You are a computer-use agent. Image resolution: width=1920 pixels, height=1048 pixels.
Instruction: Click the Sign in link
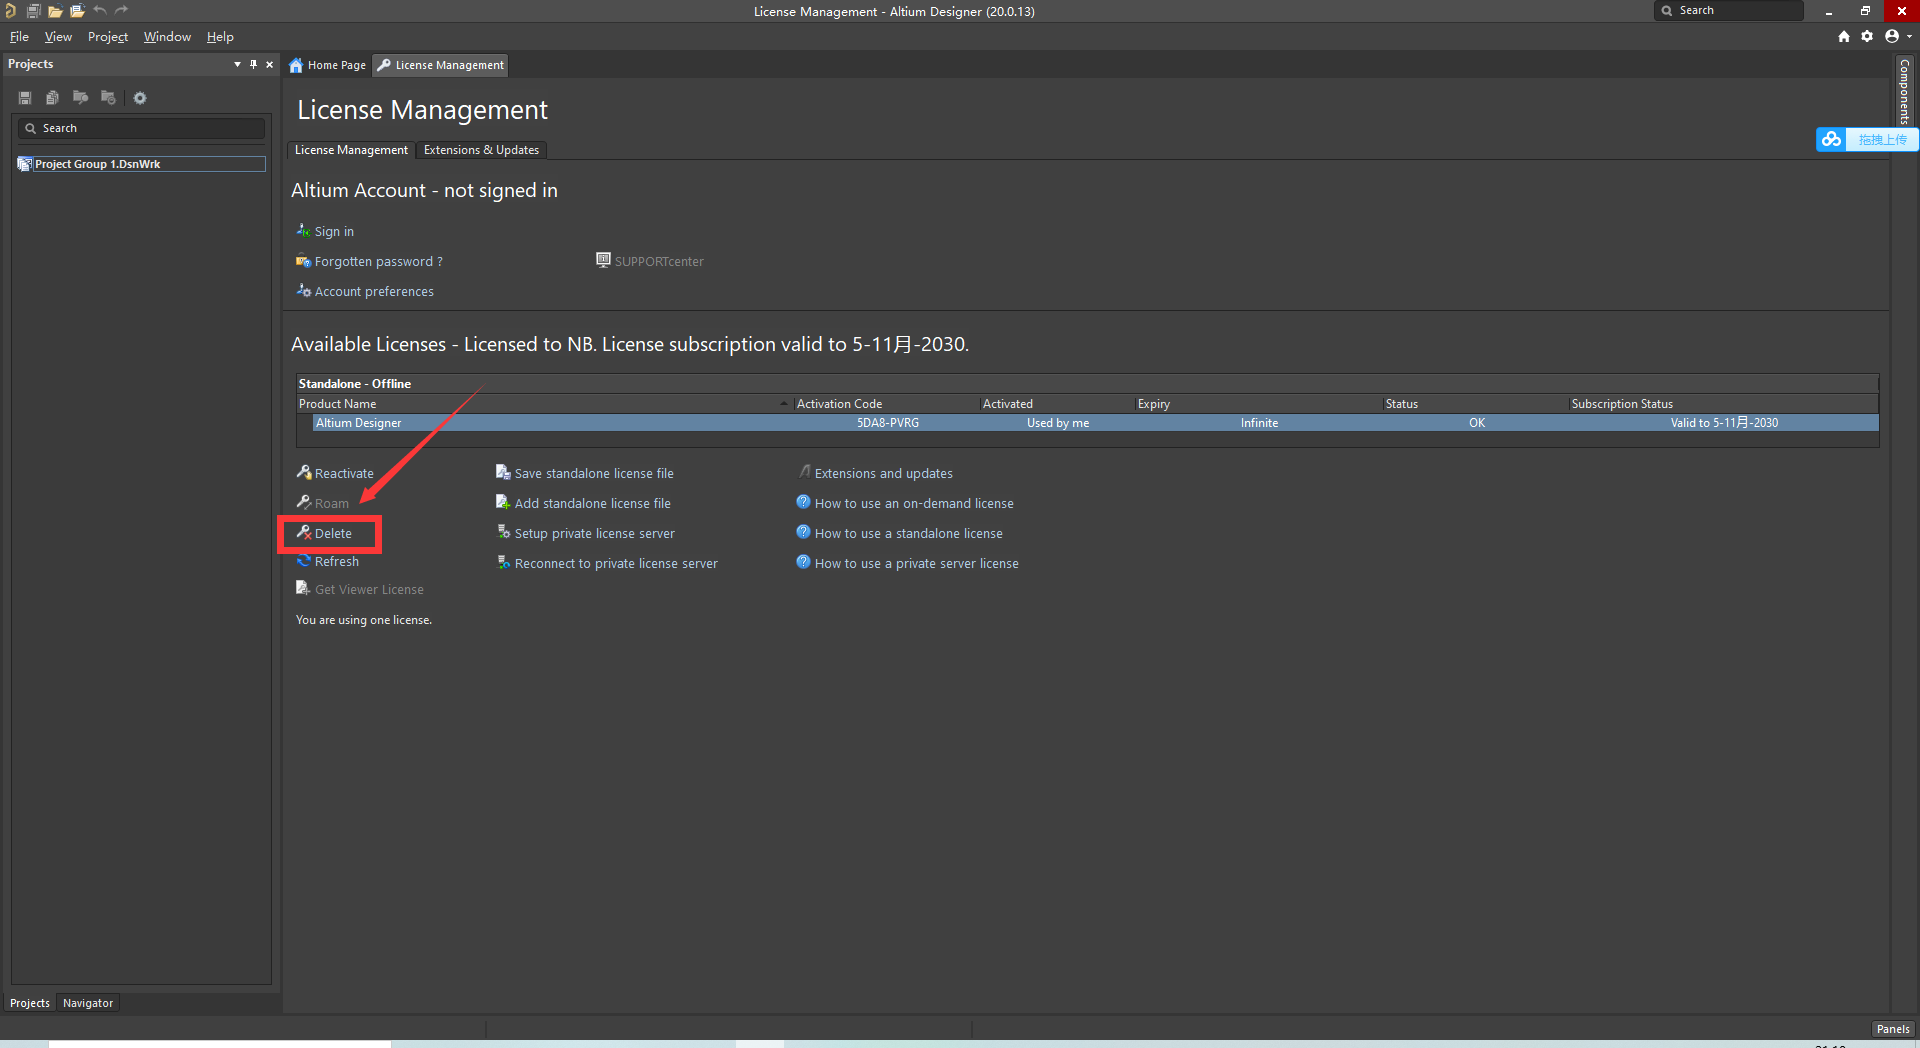coord(325,231)
